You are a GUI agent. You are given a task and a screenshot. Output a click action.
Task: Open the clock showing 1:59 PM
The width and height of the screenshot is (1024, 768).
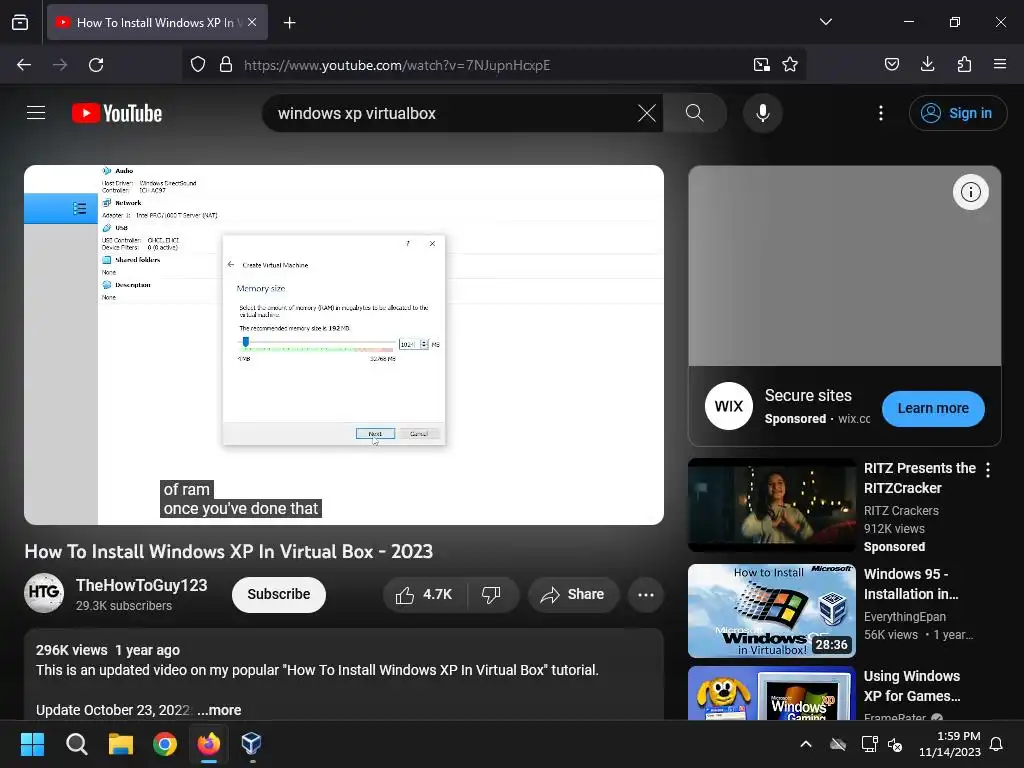950,744
